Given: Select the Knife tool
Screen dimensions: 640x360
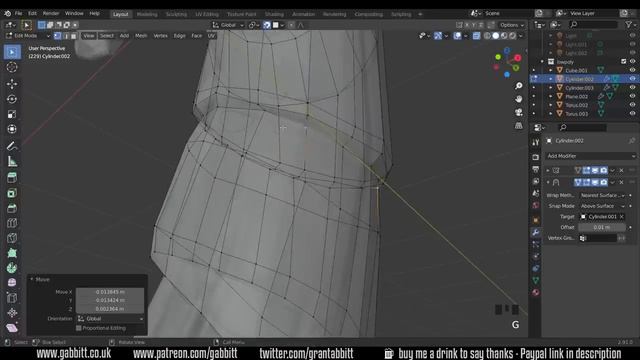Looking at the screenshot, I should point(12,238).
